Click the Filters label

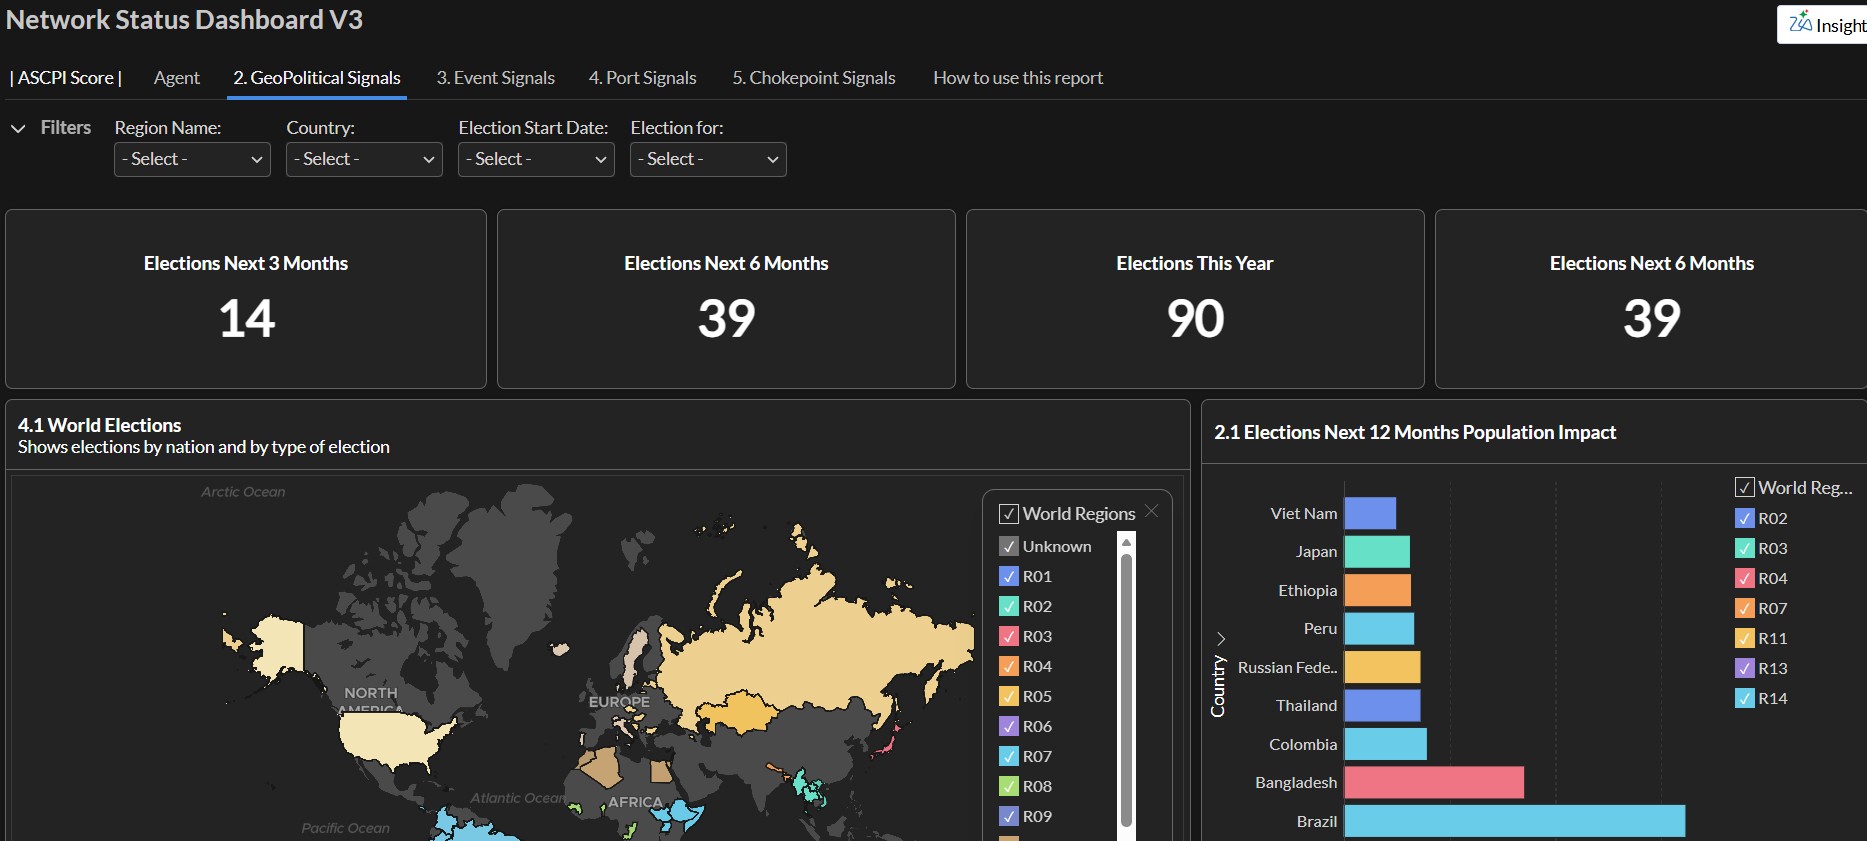click(65, 128)
